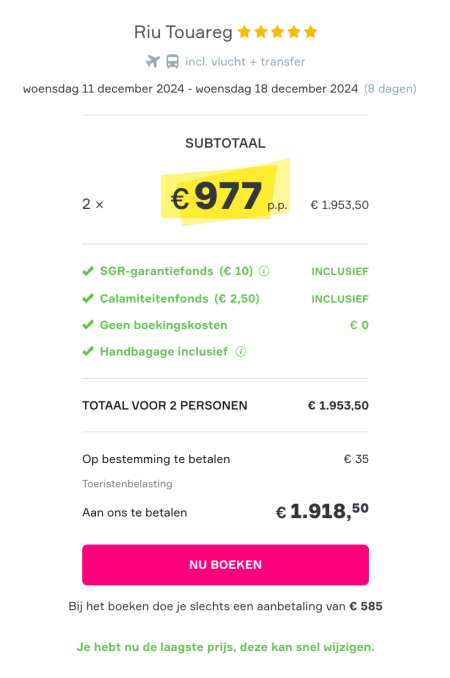Screen dimensions: 450x678
Task: Click the Toeristenbelasting note
Action: coord(127,484)
